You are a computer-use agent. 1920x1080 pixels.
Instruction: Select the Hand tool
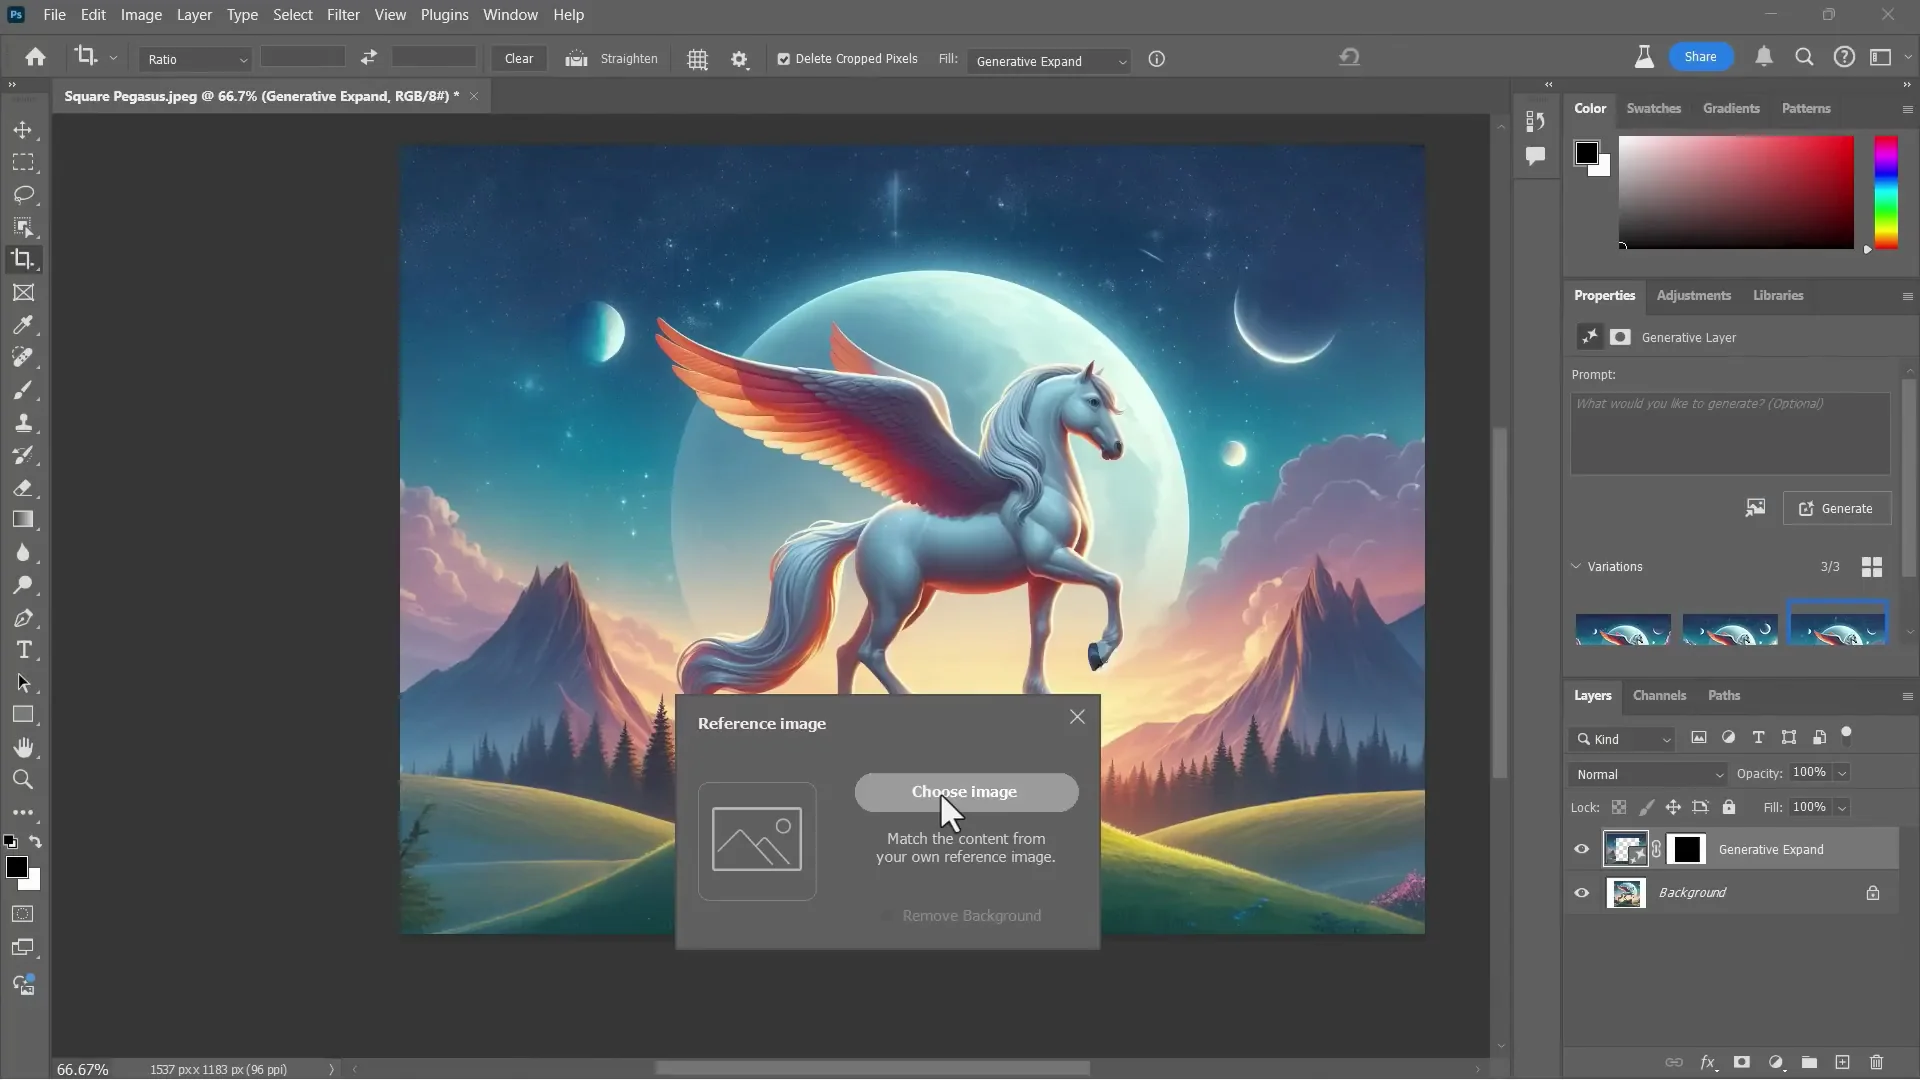pyautogui.click(x=23, y=747)
